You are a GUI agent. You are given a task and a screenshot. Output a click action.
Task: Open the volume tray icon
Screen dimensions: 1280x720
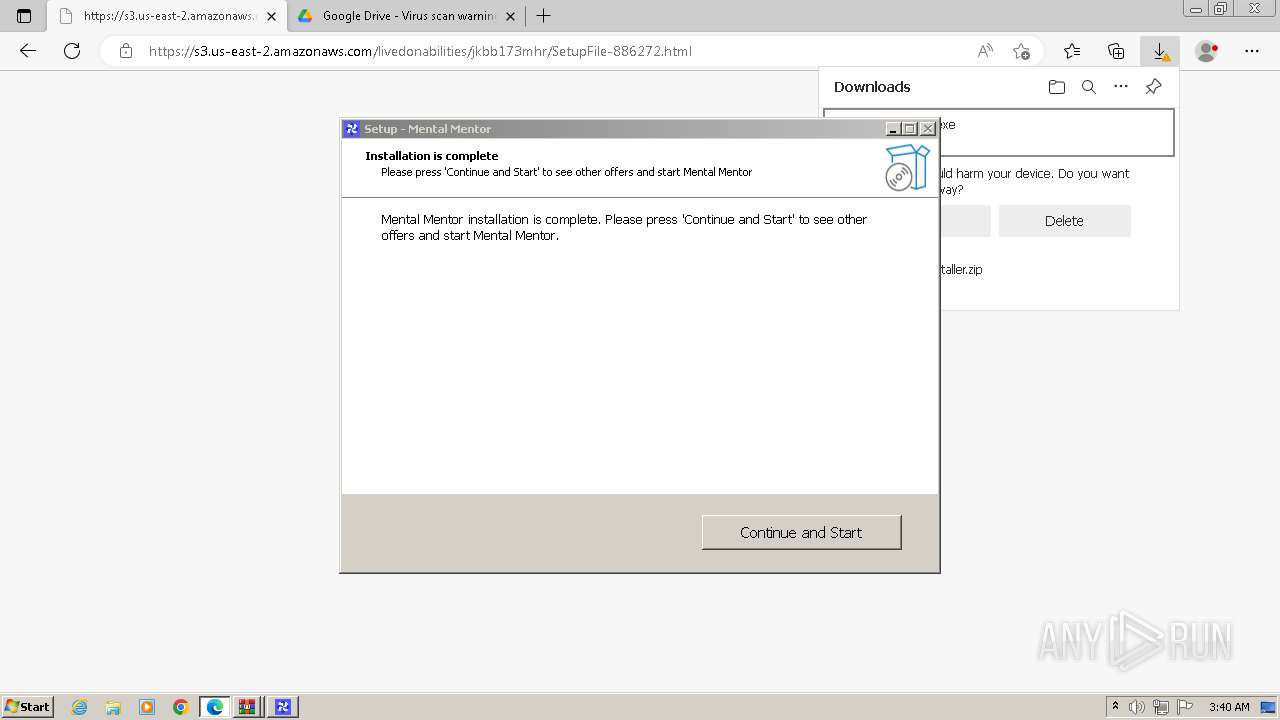1137,707
